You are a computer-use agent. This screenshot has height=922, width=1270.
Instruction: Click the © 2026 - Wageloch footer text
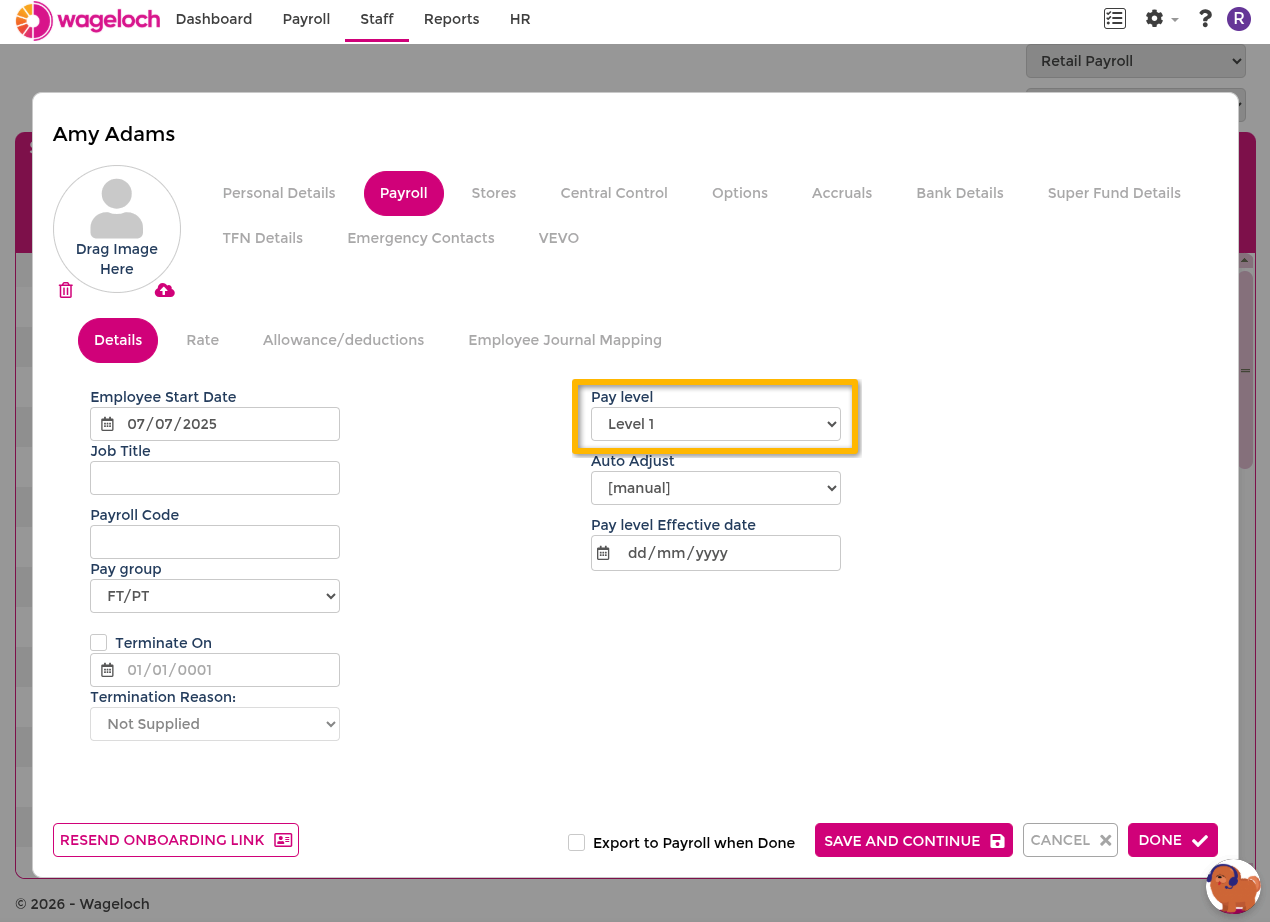click(82, 904)
